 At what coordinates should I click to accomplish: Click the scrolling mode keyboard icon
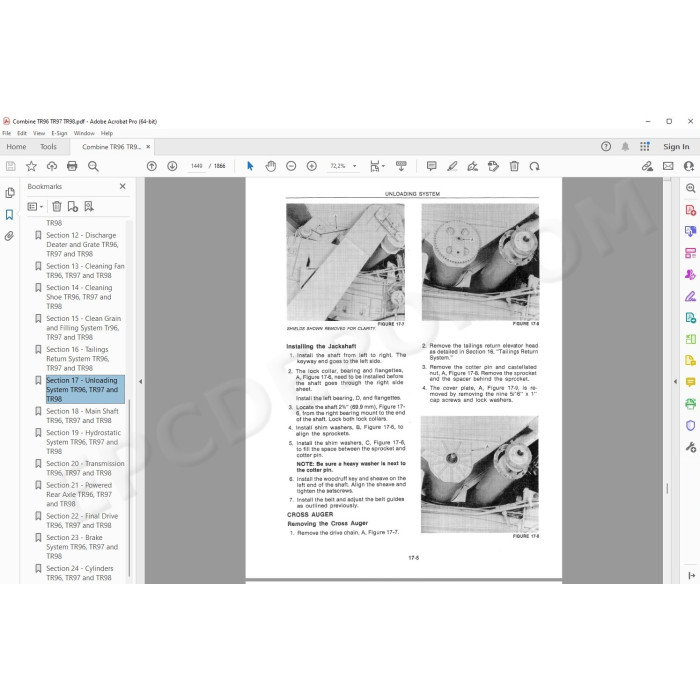click(x=401, y=167)
